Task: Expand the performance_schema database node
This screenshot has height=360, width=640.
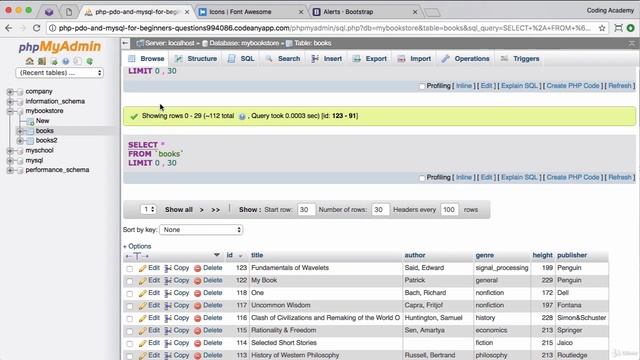Action: click(10, 170)
